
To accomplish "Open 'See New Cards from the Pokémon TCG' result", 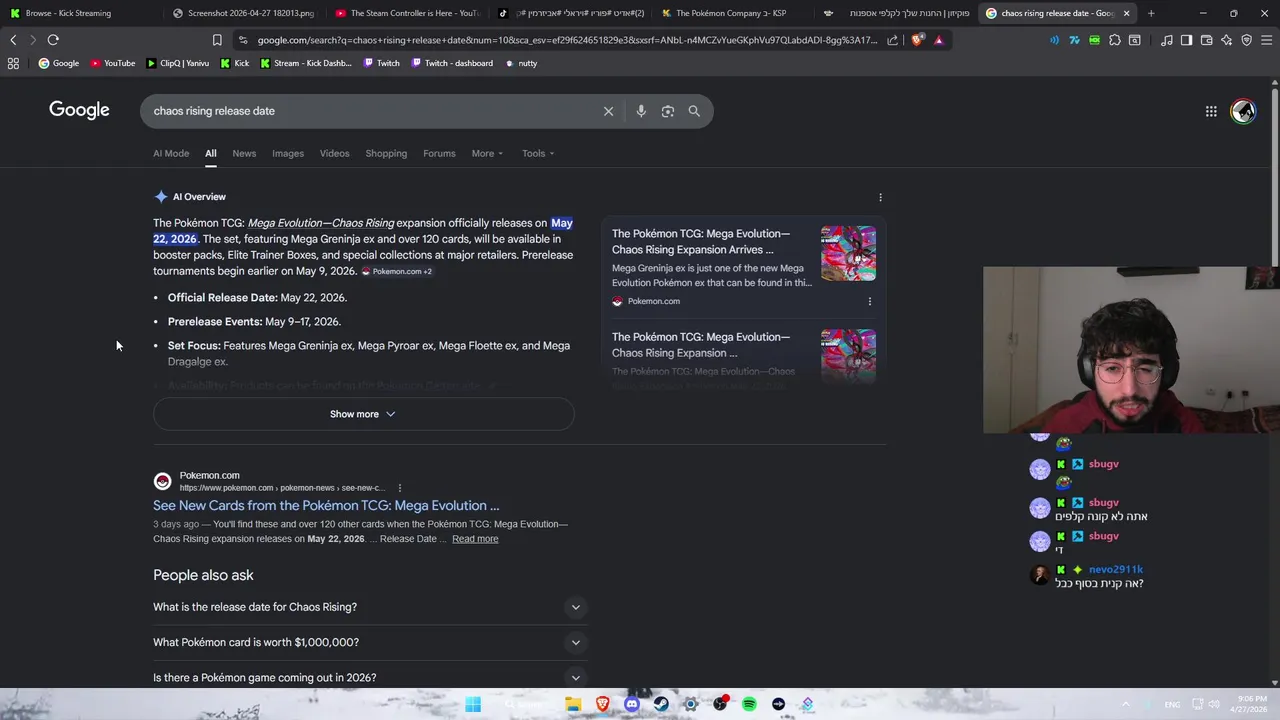I will 326,505.
